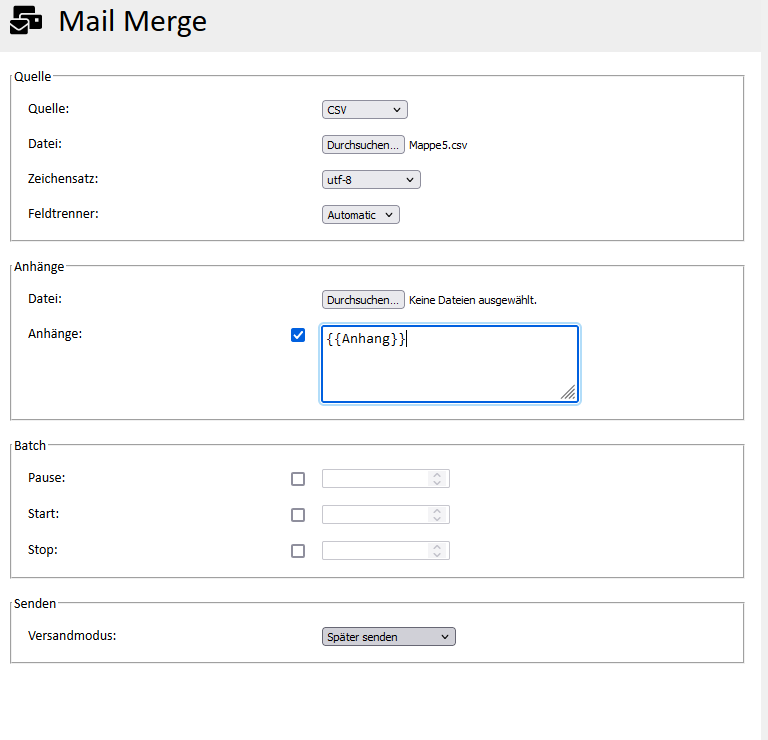Tick the Stop checkbox
Screen dimensions: 768x740
point(298,551)
